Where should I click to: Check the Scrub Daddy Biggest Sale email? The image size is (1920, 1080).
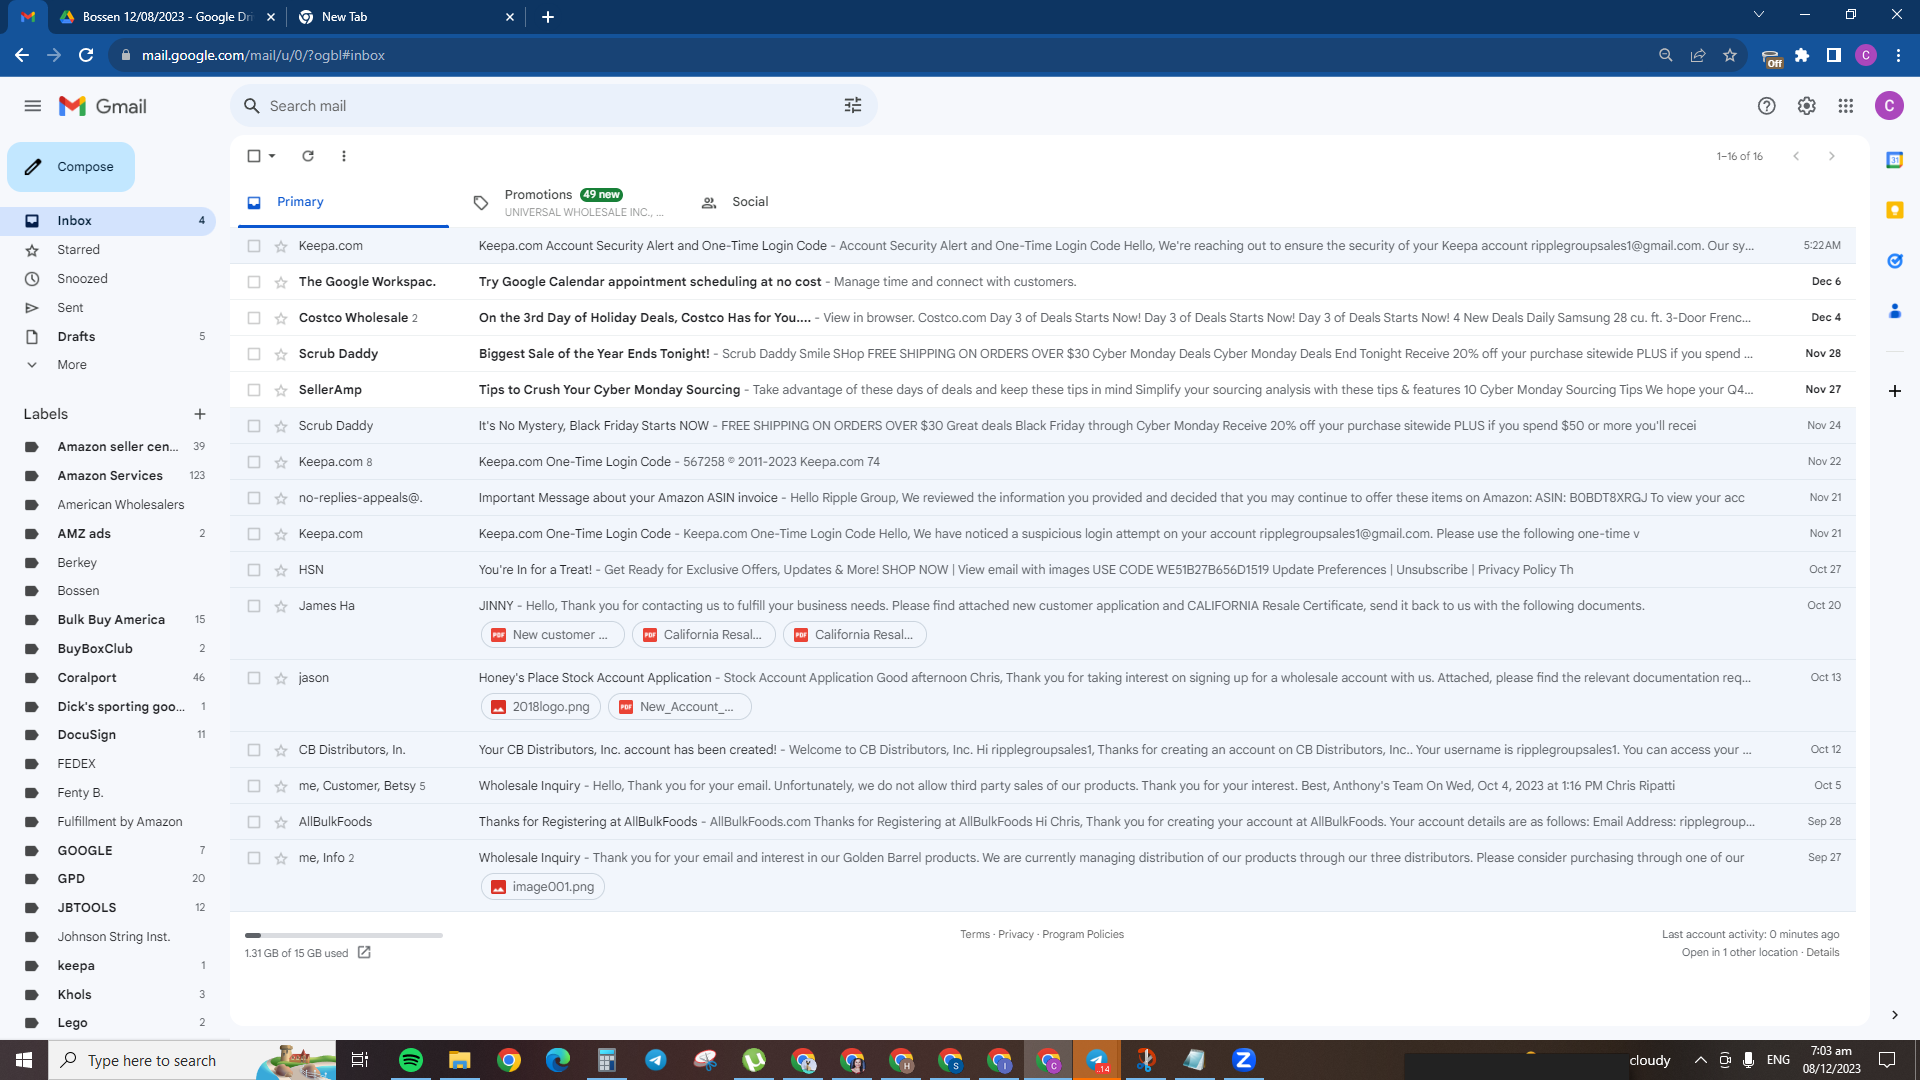pyautogui.click(x=254, y=354)
